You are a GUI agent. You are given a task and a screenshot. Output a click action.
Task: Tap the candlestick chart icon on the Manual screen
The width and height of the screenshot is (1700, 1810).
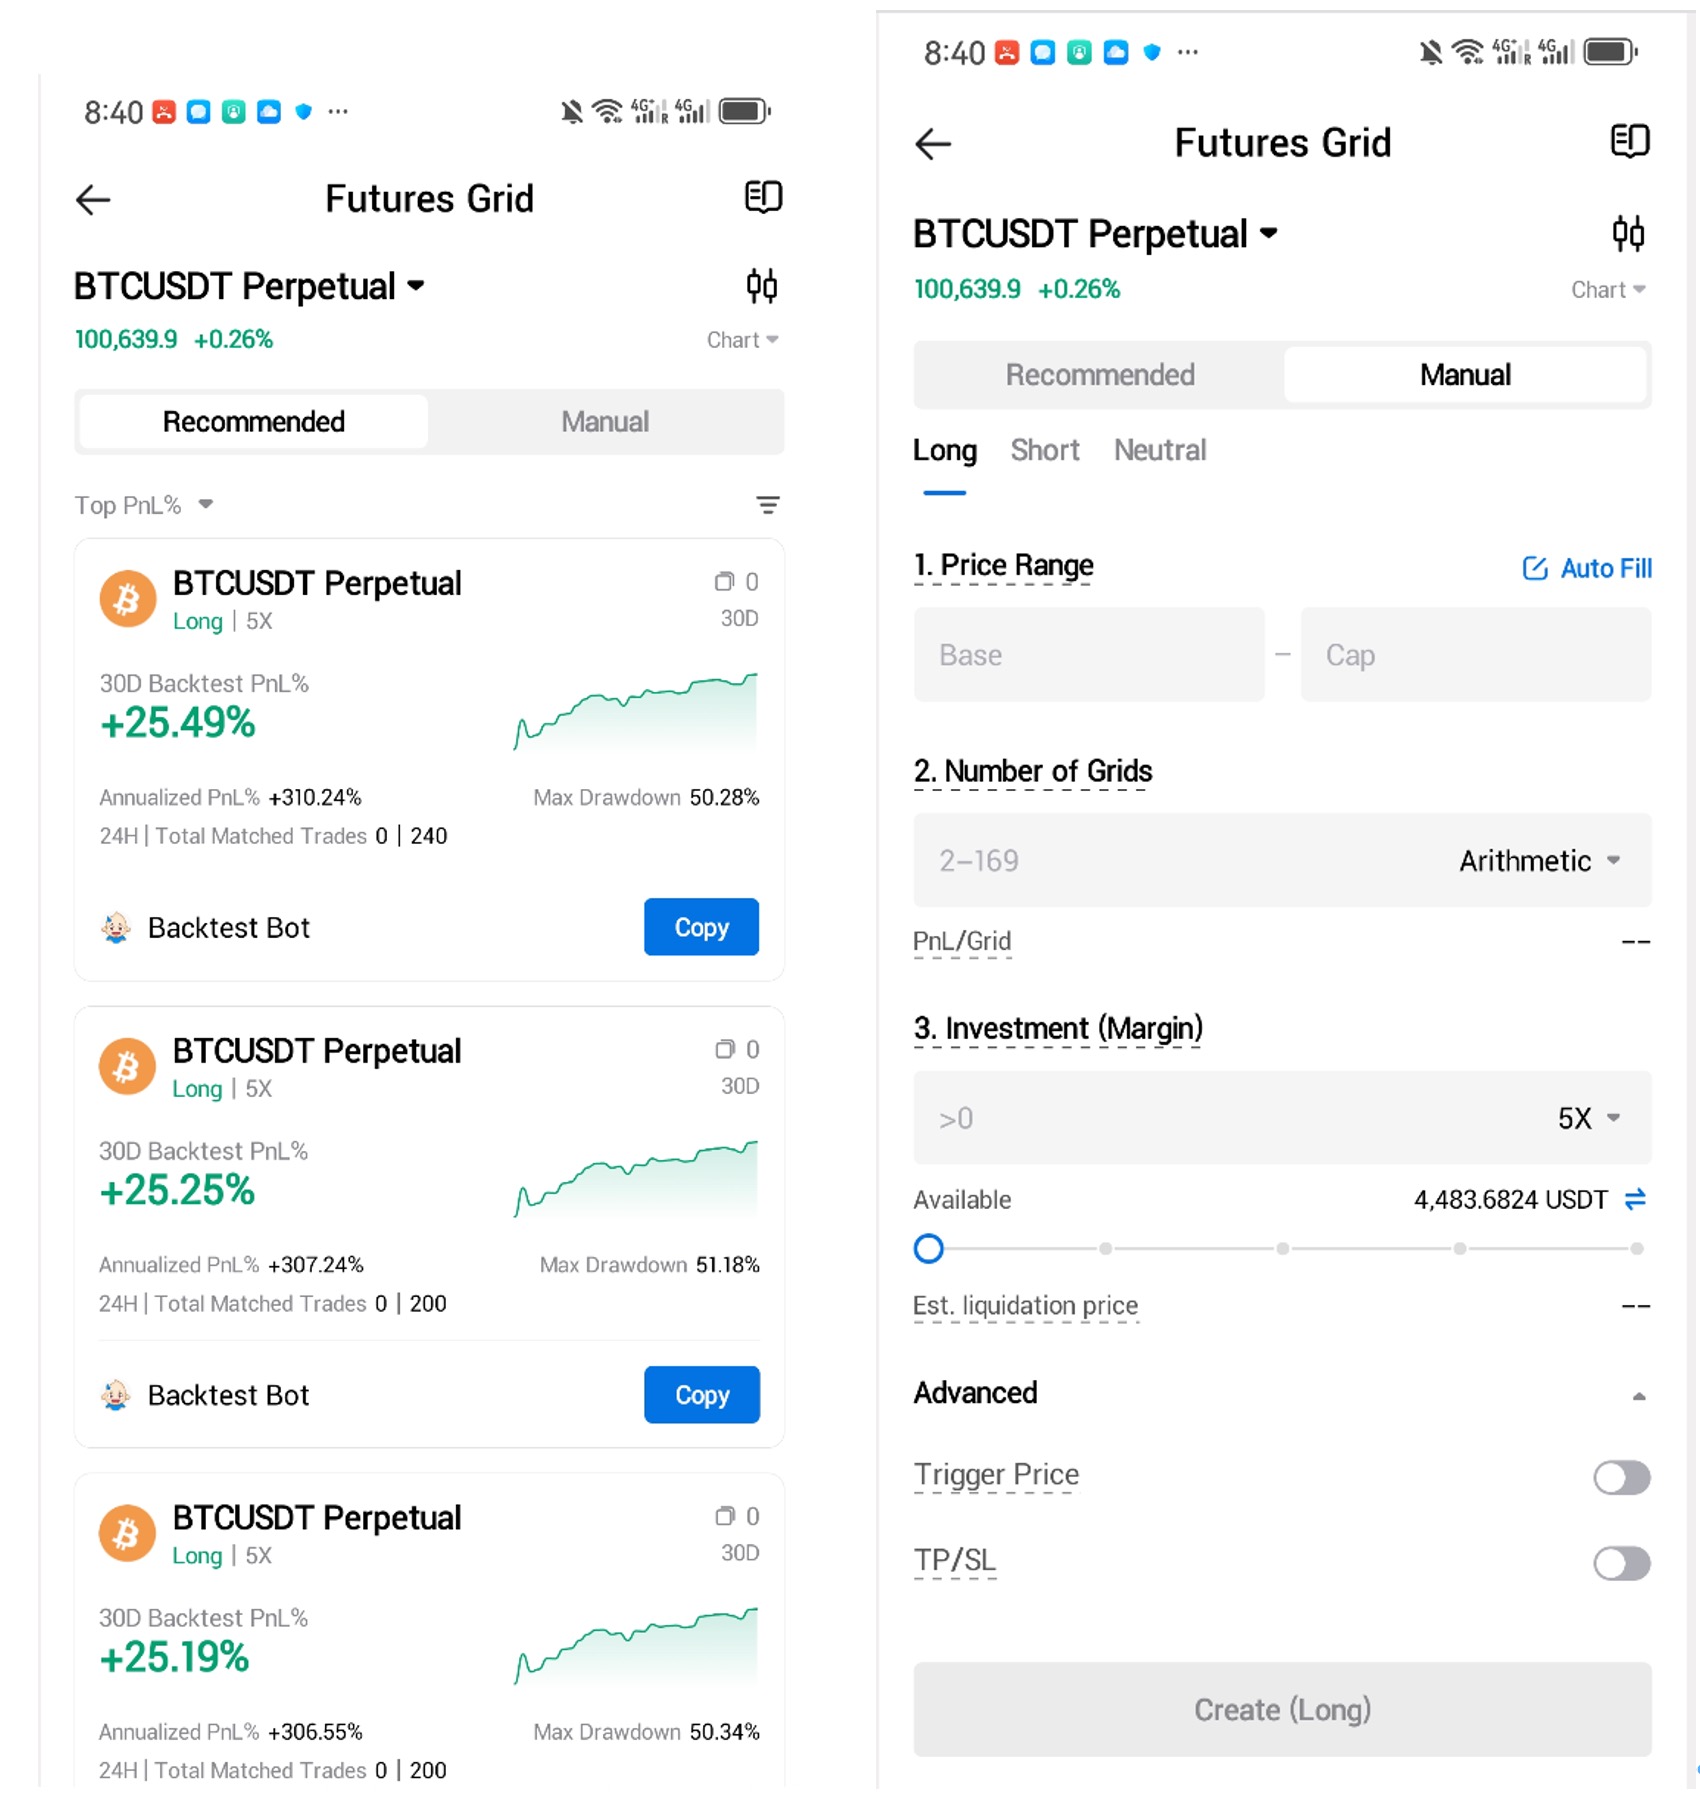pyautogui.click(x=1628, y=234)
